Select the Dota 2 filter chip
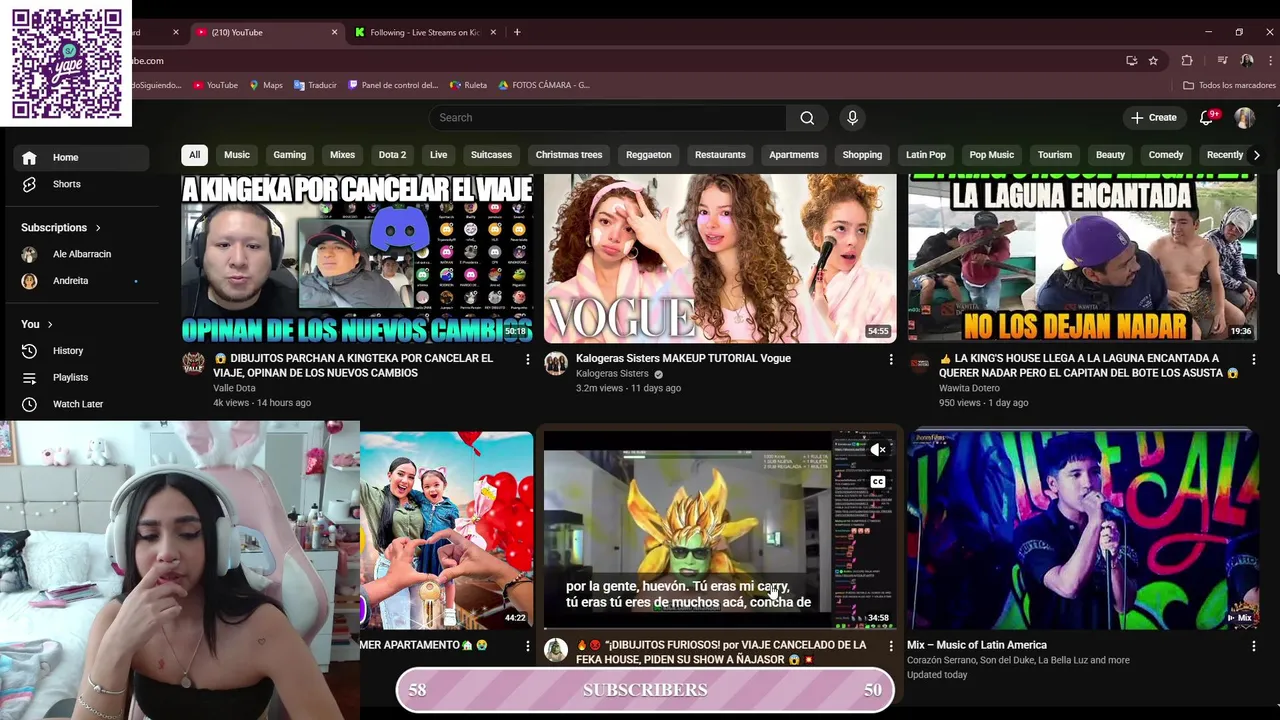Image resolution: width=1280 pixels, height=720 pixels. [393, 155]
